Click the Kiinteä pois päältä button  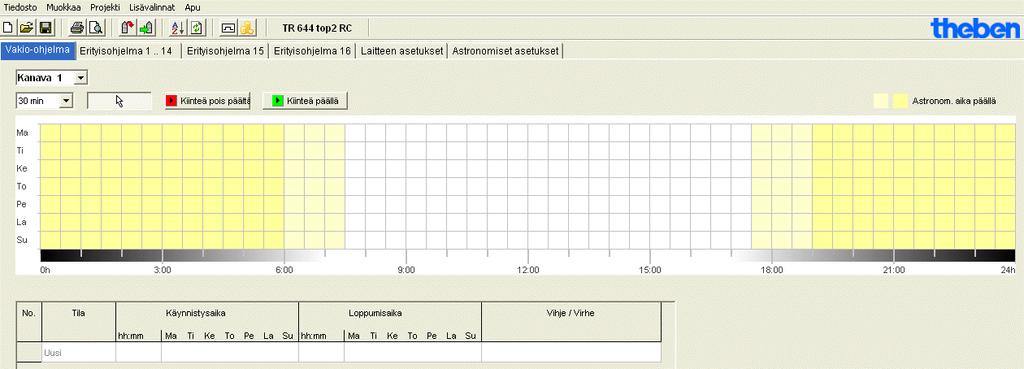(x=208, y=101)
